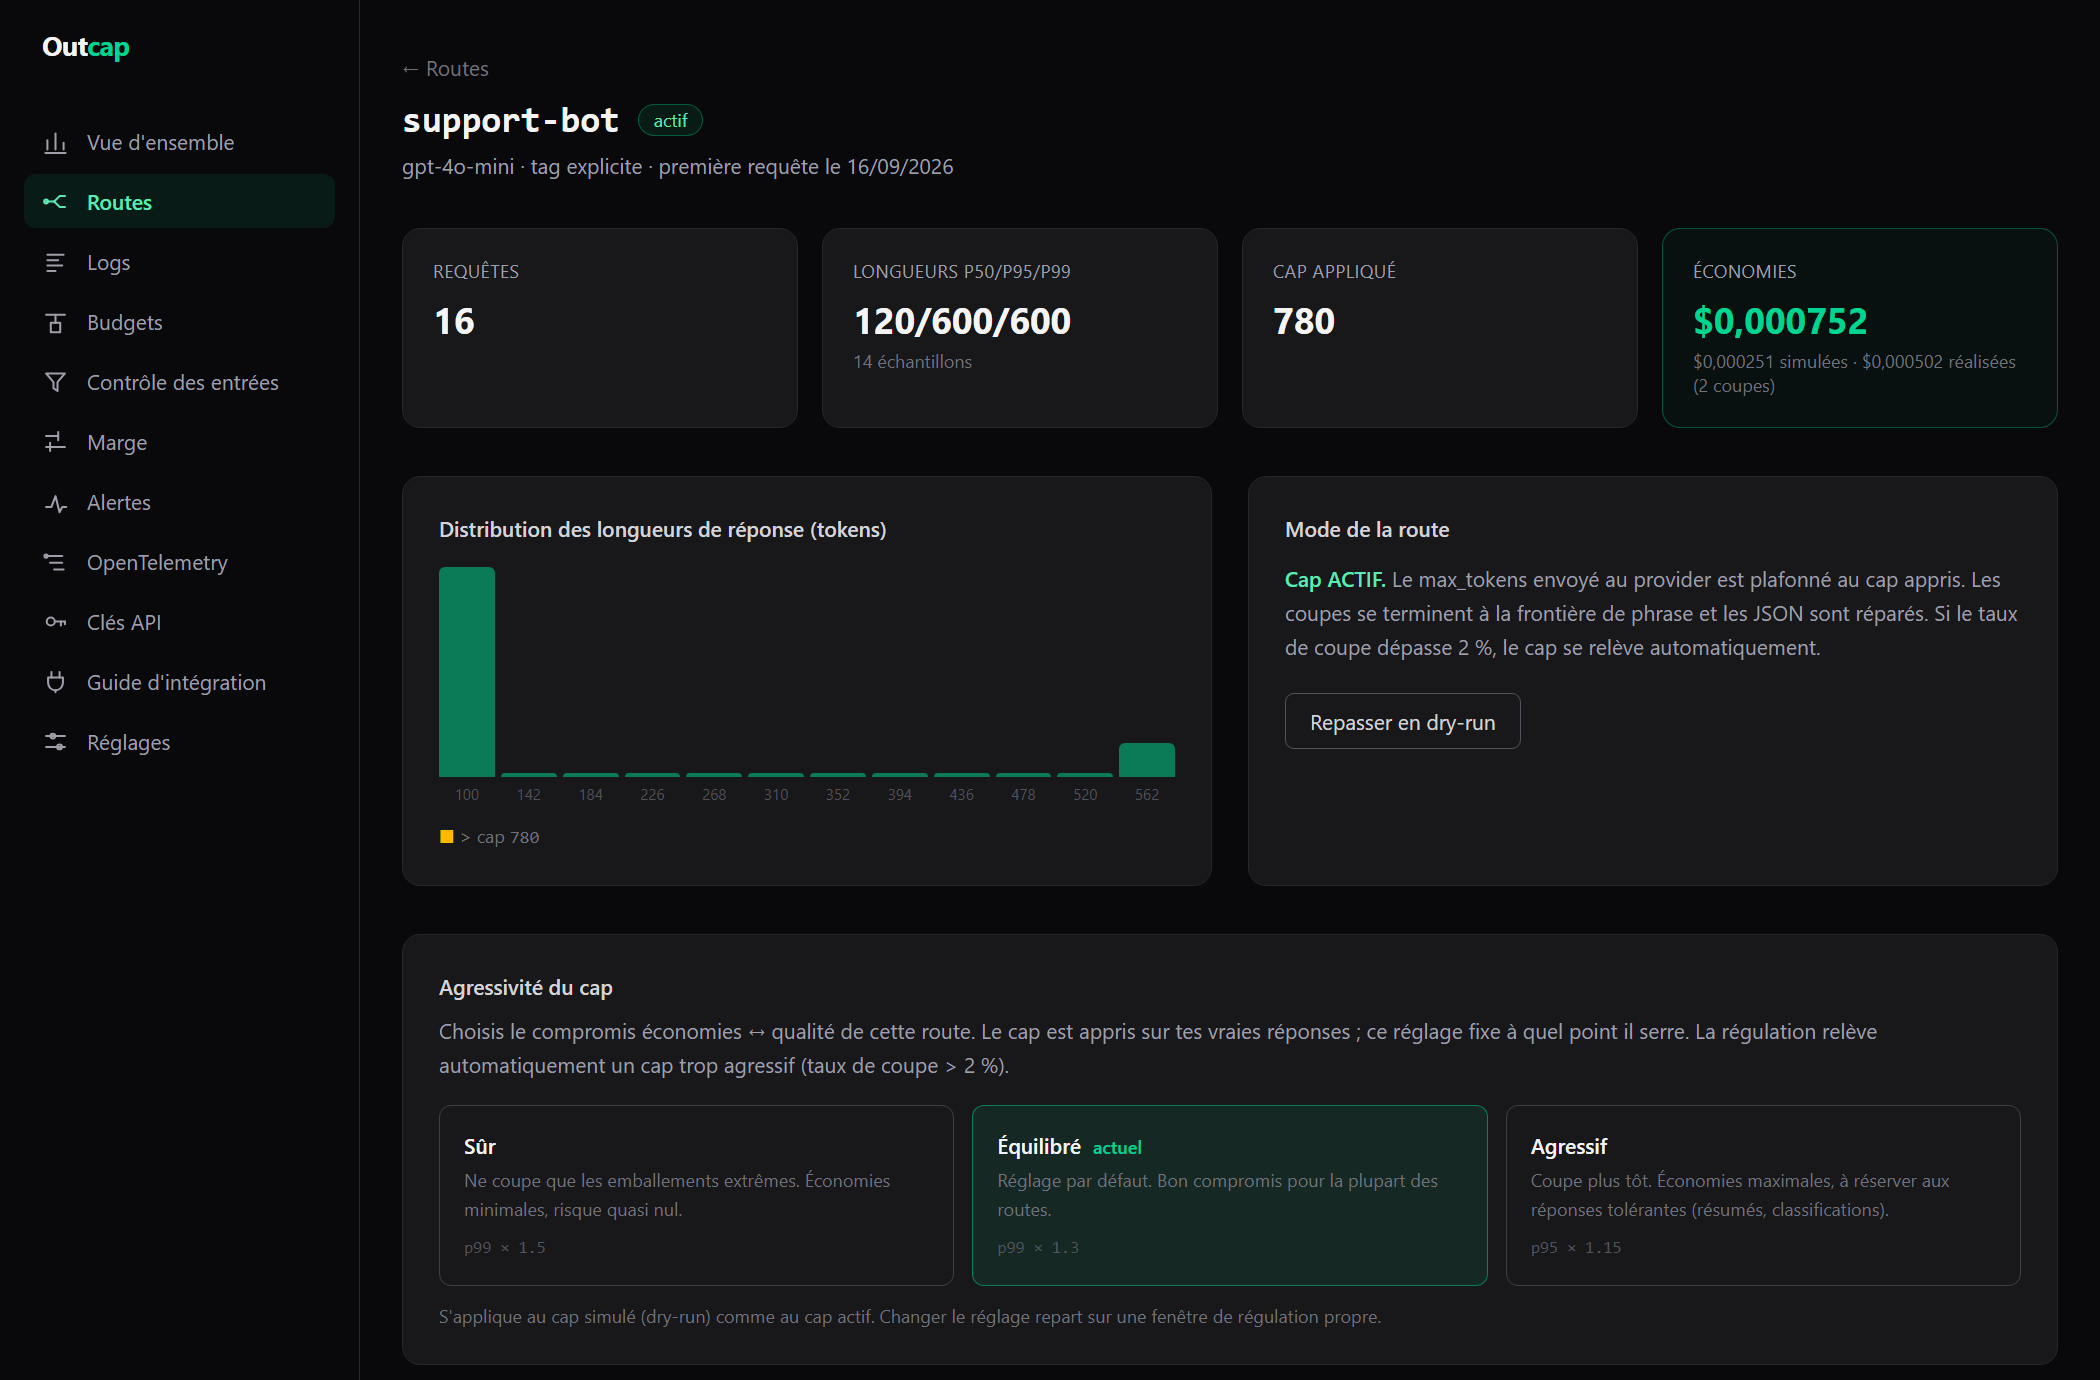Click the Outcap logo

(86, 47)
